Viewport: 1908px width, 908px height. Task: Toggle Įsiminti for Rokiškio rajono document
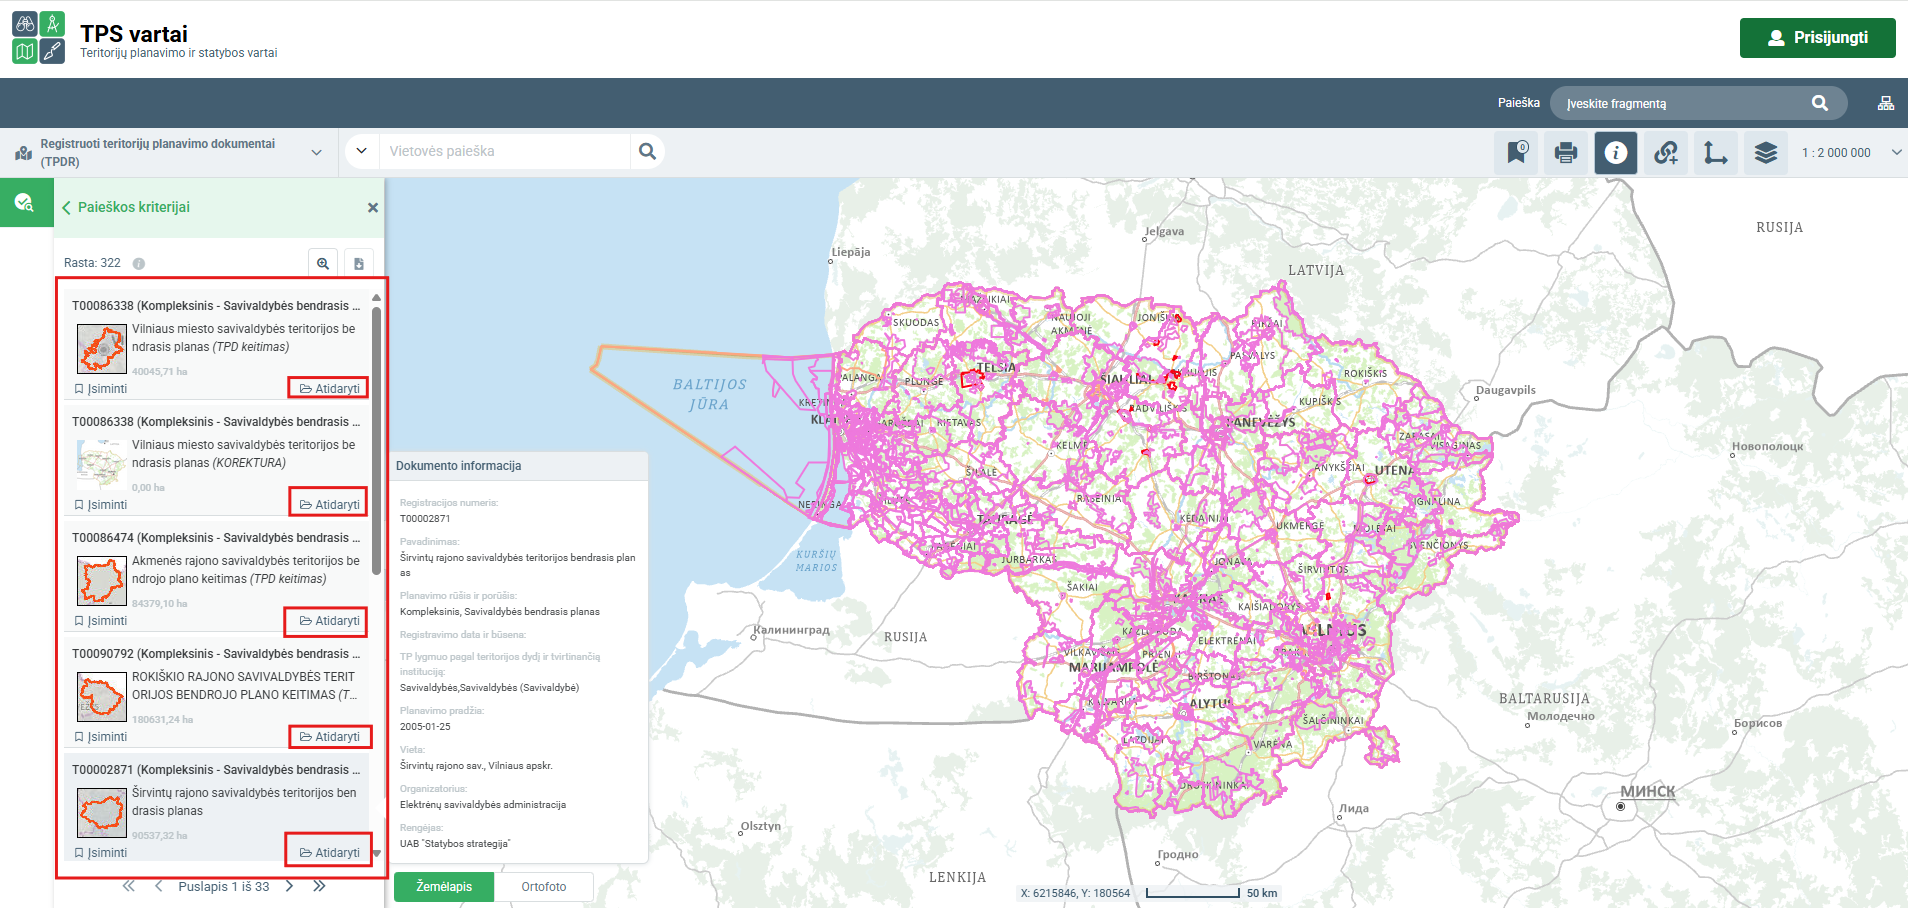[101, 737]
